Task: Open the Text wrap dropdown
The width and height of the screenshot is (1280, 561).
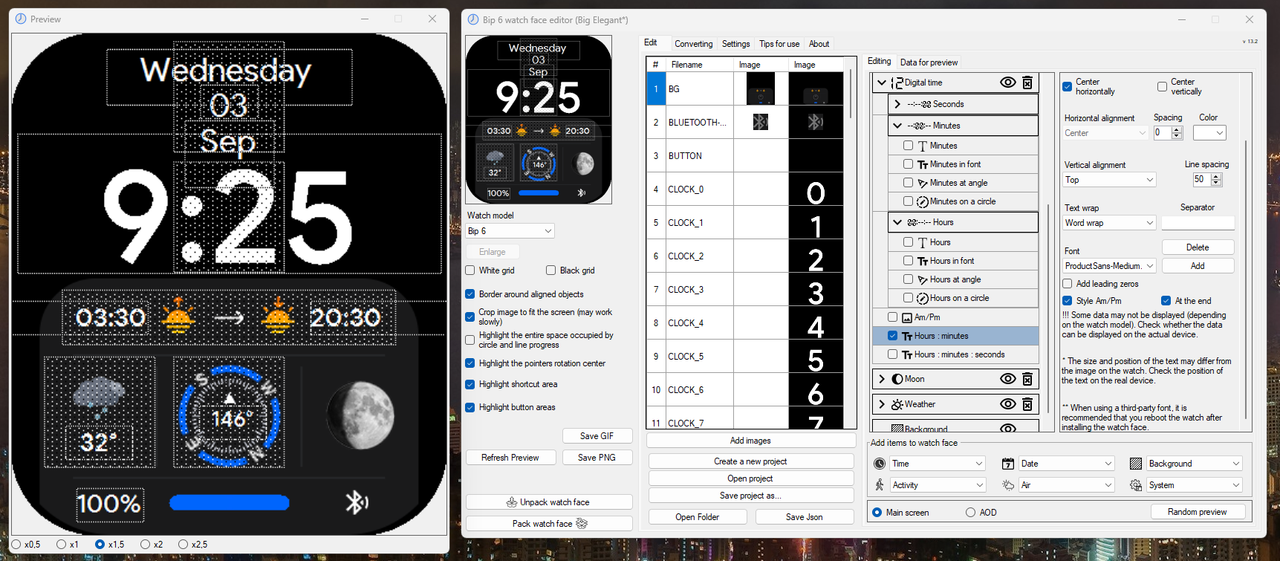Action: (1110, 223)
